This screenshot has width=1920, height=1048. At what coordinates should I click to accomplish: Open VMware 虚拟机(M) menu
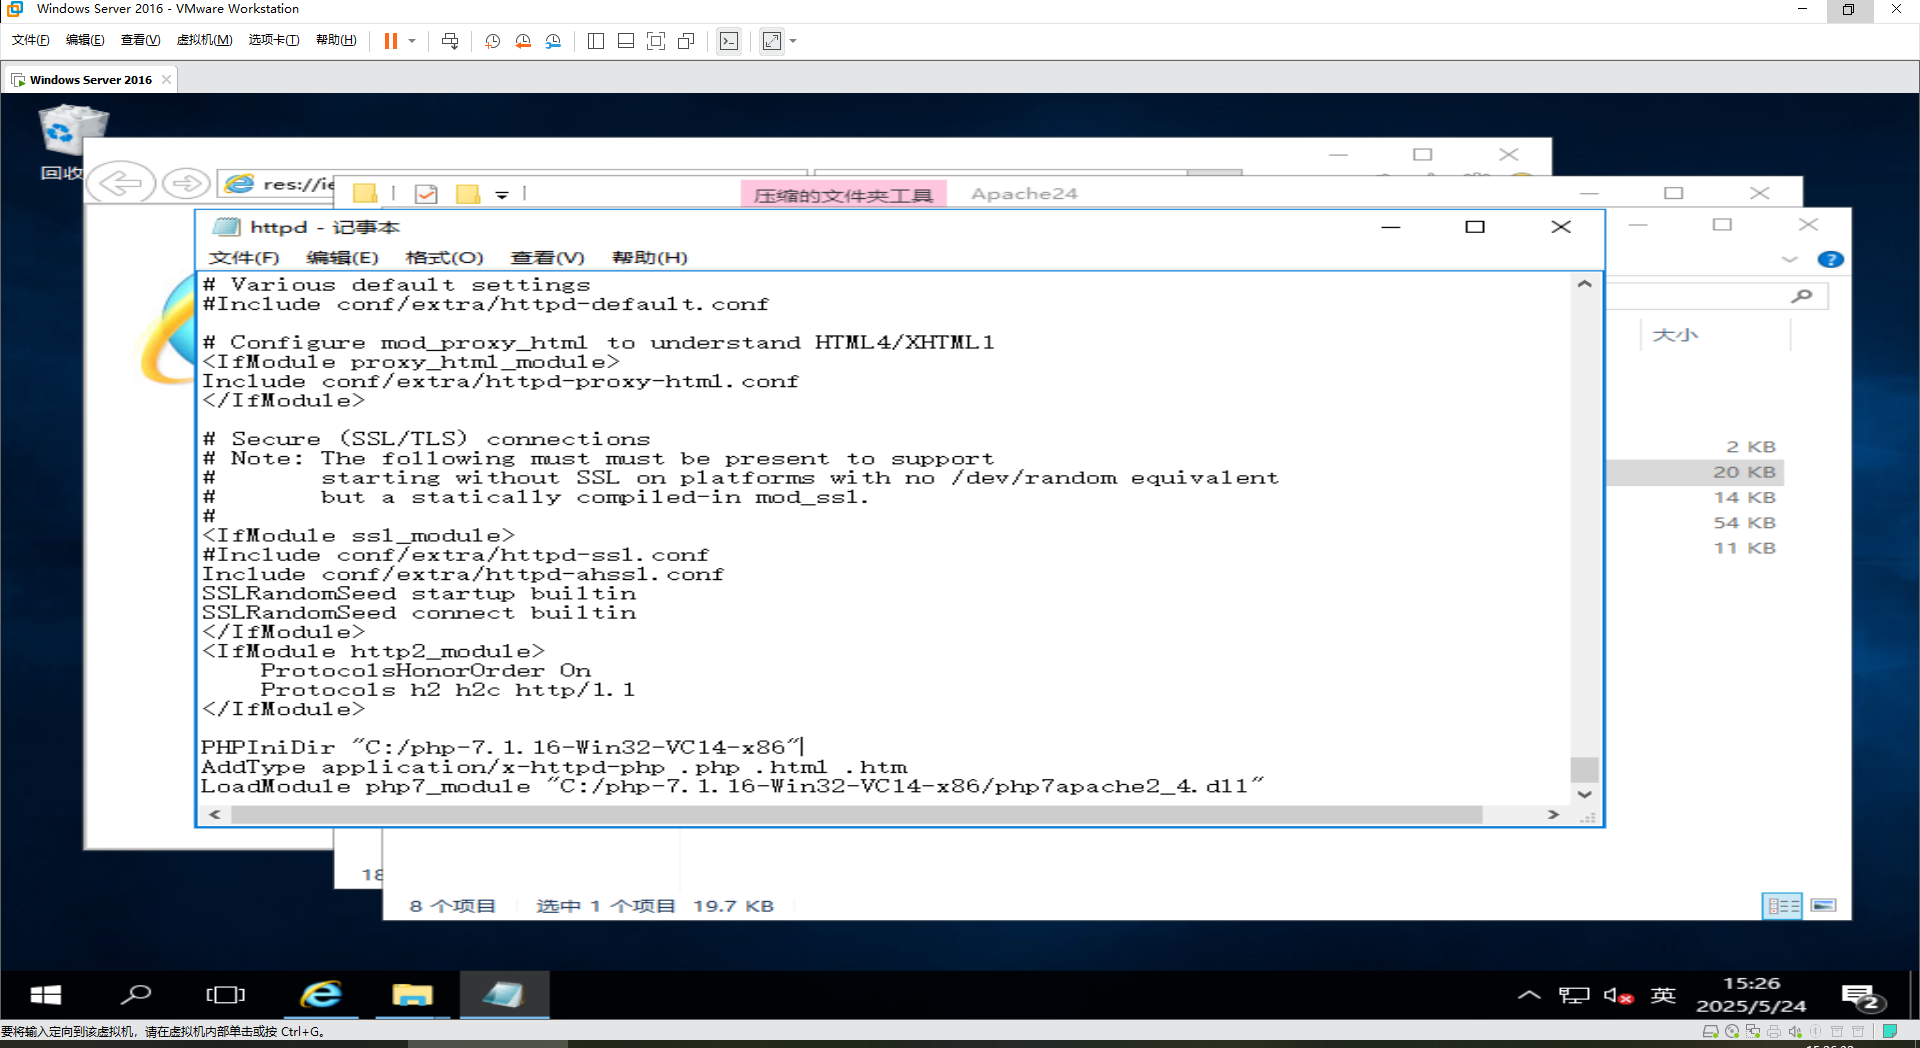click(x=204, y=40)
